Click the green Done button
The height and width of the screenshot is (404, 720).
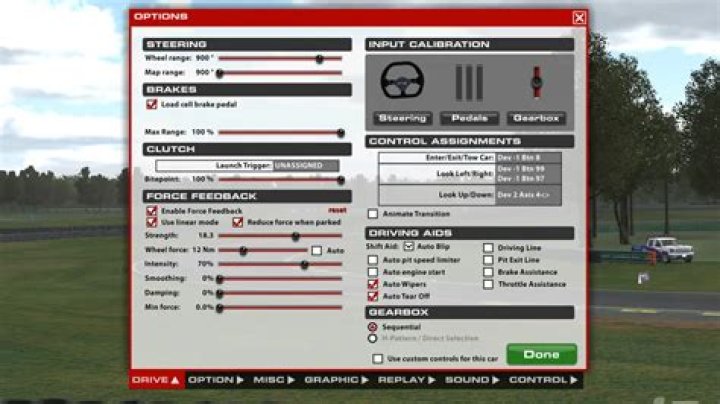click(x=541, y=354)
